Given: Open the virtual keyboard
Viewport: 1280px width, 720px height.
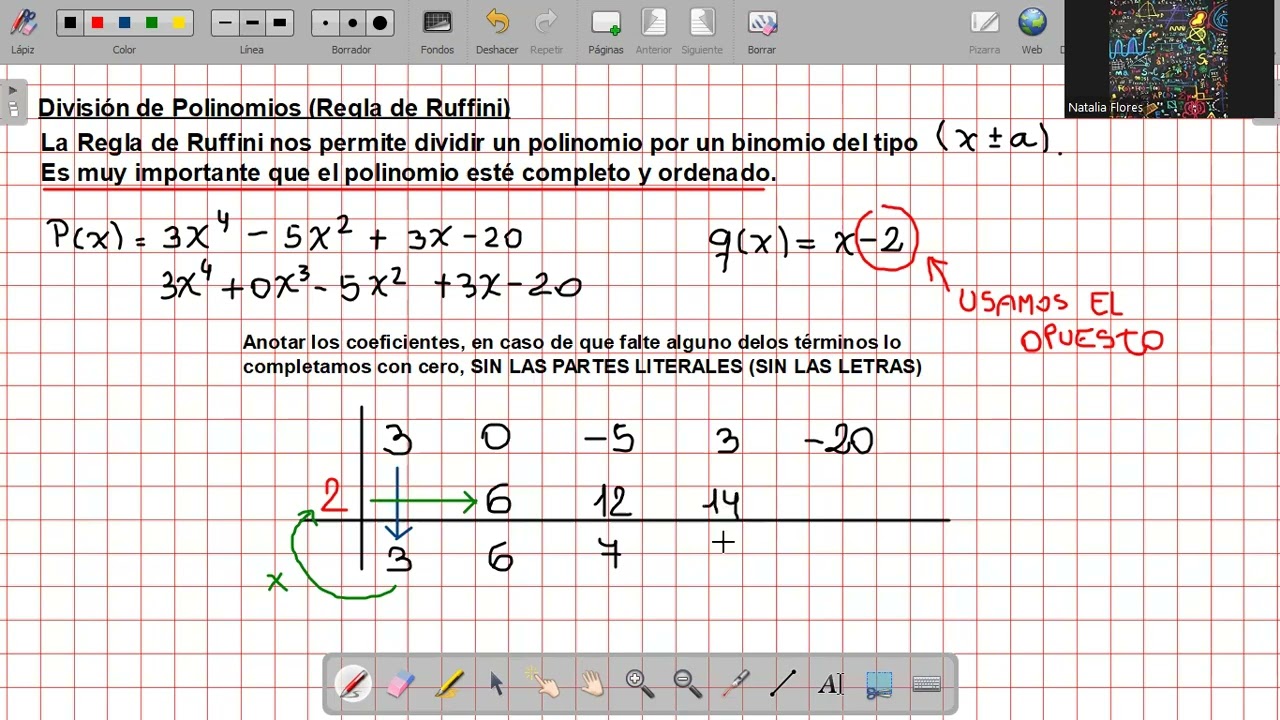Looking at the screenshot, I should coord(927,684).
